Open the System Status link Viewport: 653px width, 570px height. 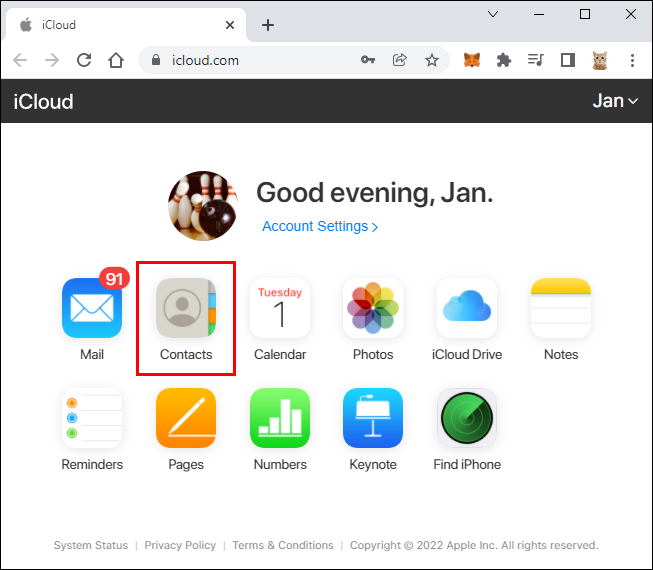[91, 545]
